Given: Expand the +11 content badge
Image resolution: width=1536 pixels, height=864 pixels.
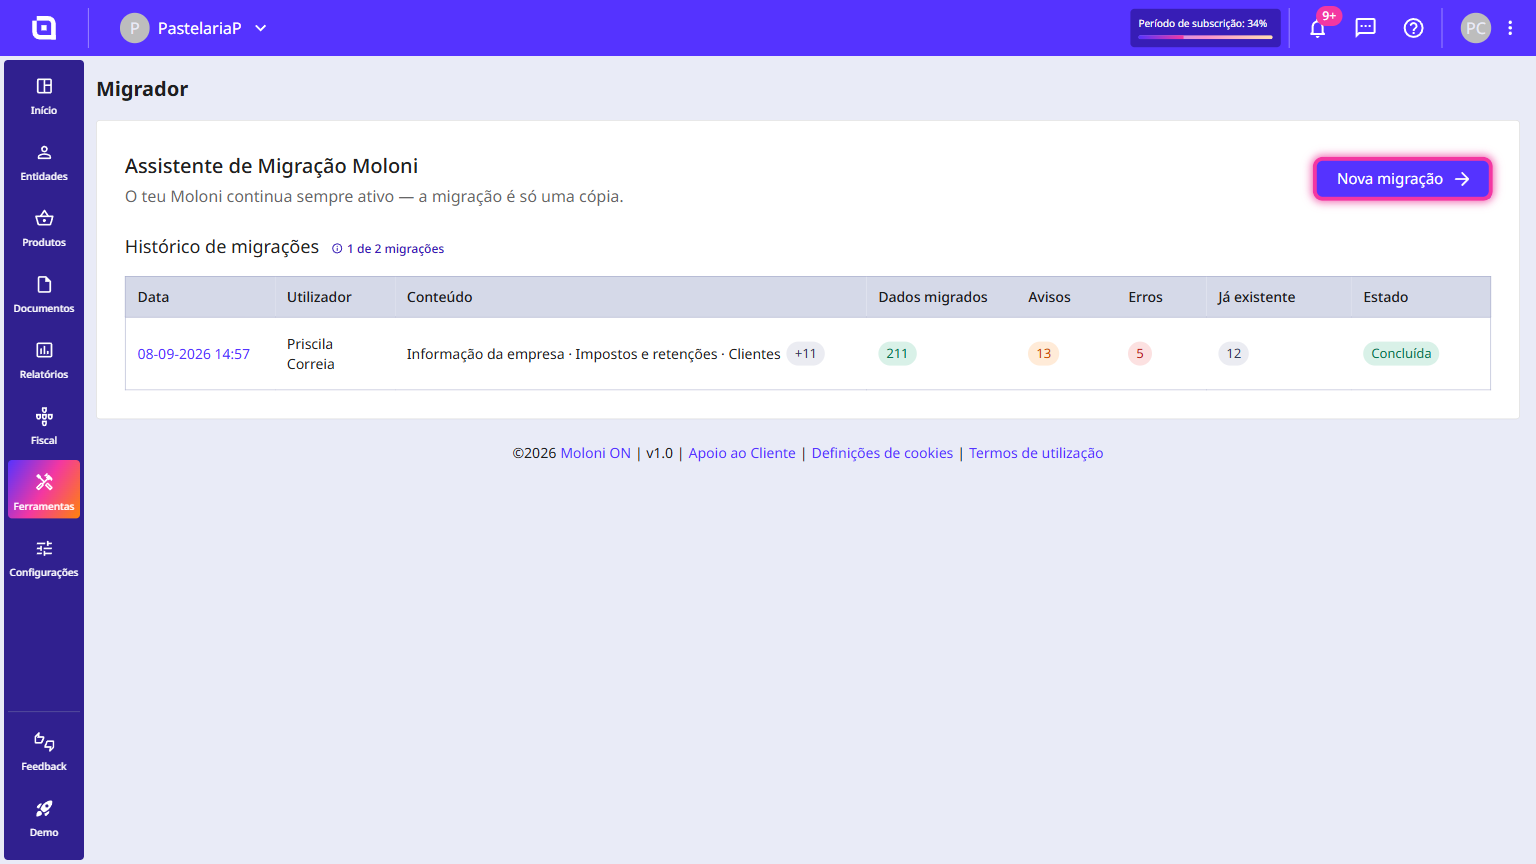Looking at the screenshot, I should [x=805, y=354].
